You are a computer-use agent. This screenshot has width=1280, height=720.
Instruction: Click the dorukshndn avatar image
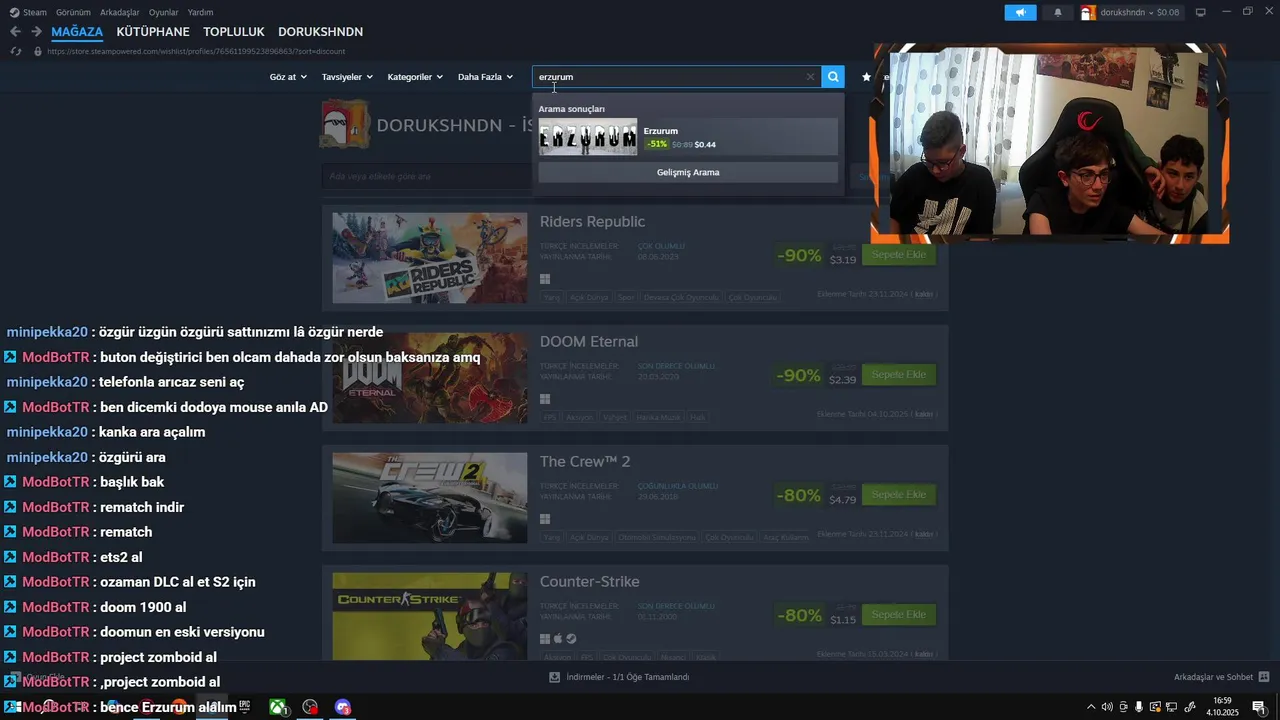[1088, 12]
